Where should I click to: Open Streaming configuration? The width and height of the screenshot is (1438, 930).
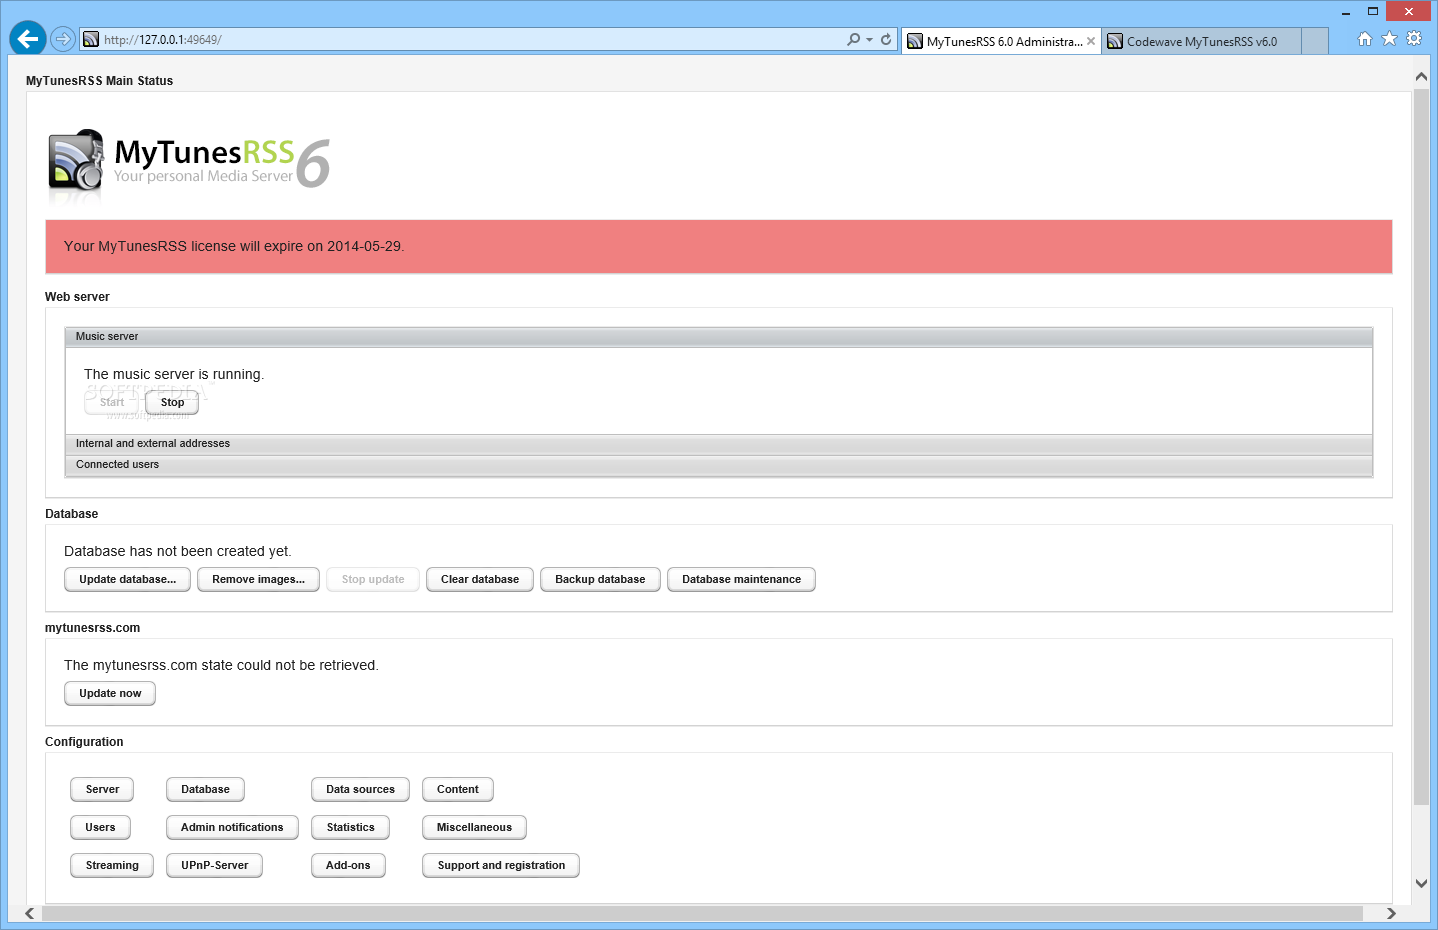click(112, 866)
